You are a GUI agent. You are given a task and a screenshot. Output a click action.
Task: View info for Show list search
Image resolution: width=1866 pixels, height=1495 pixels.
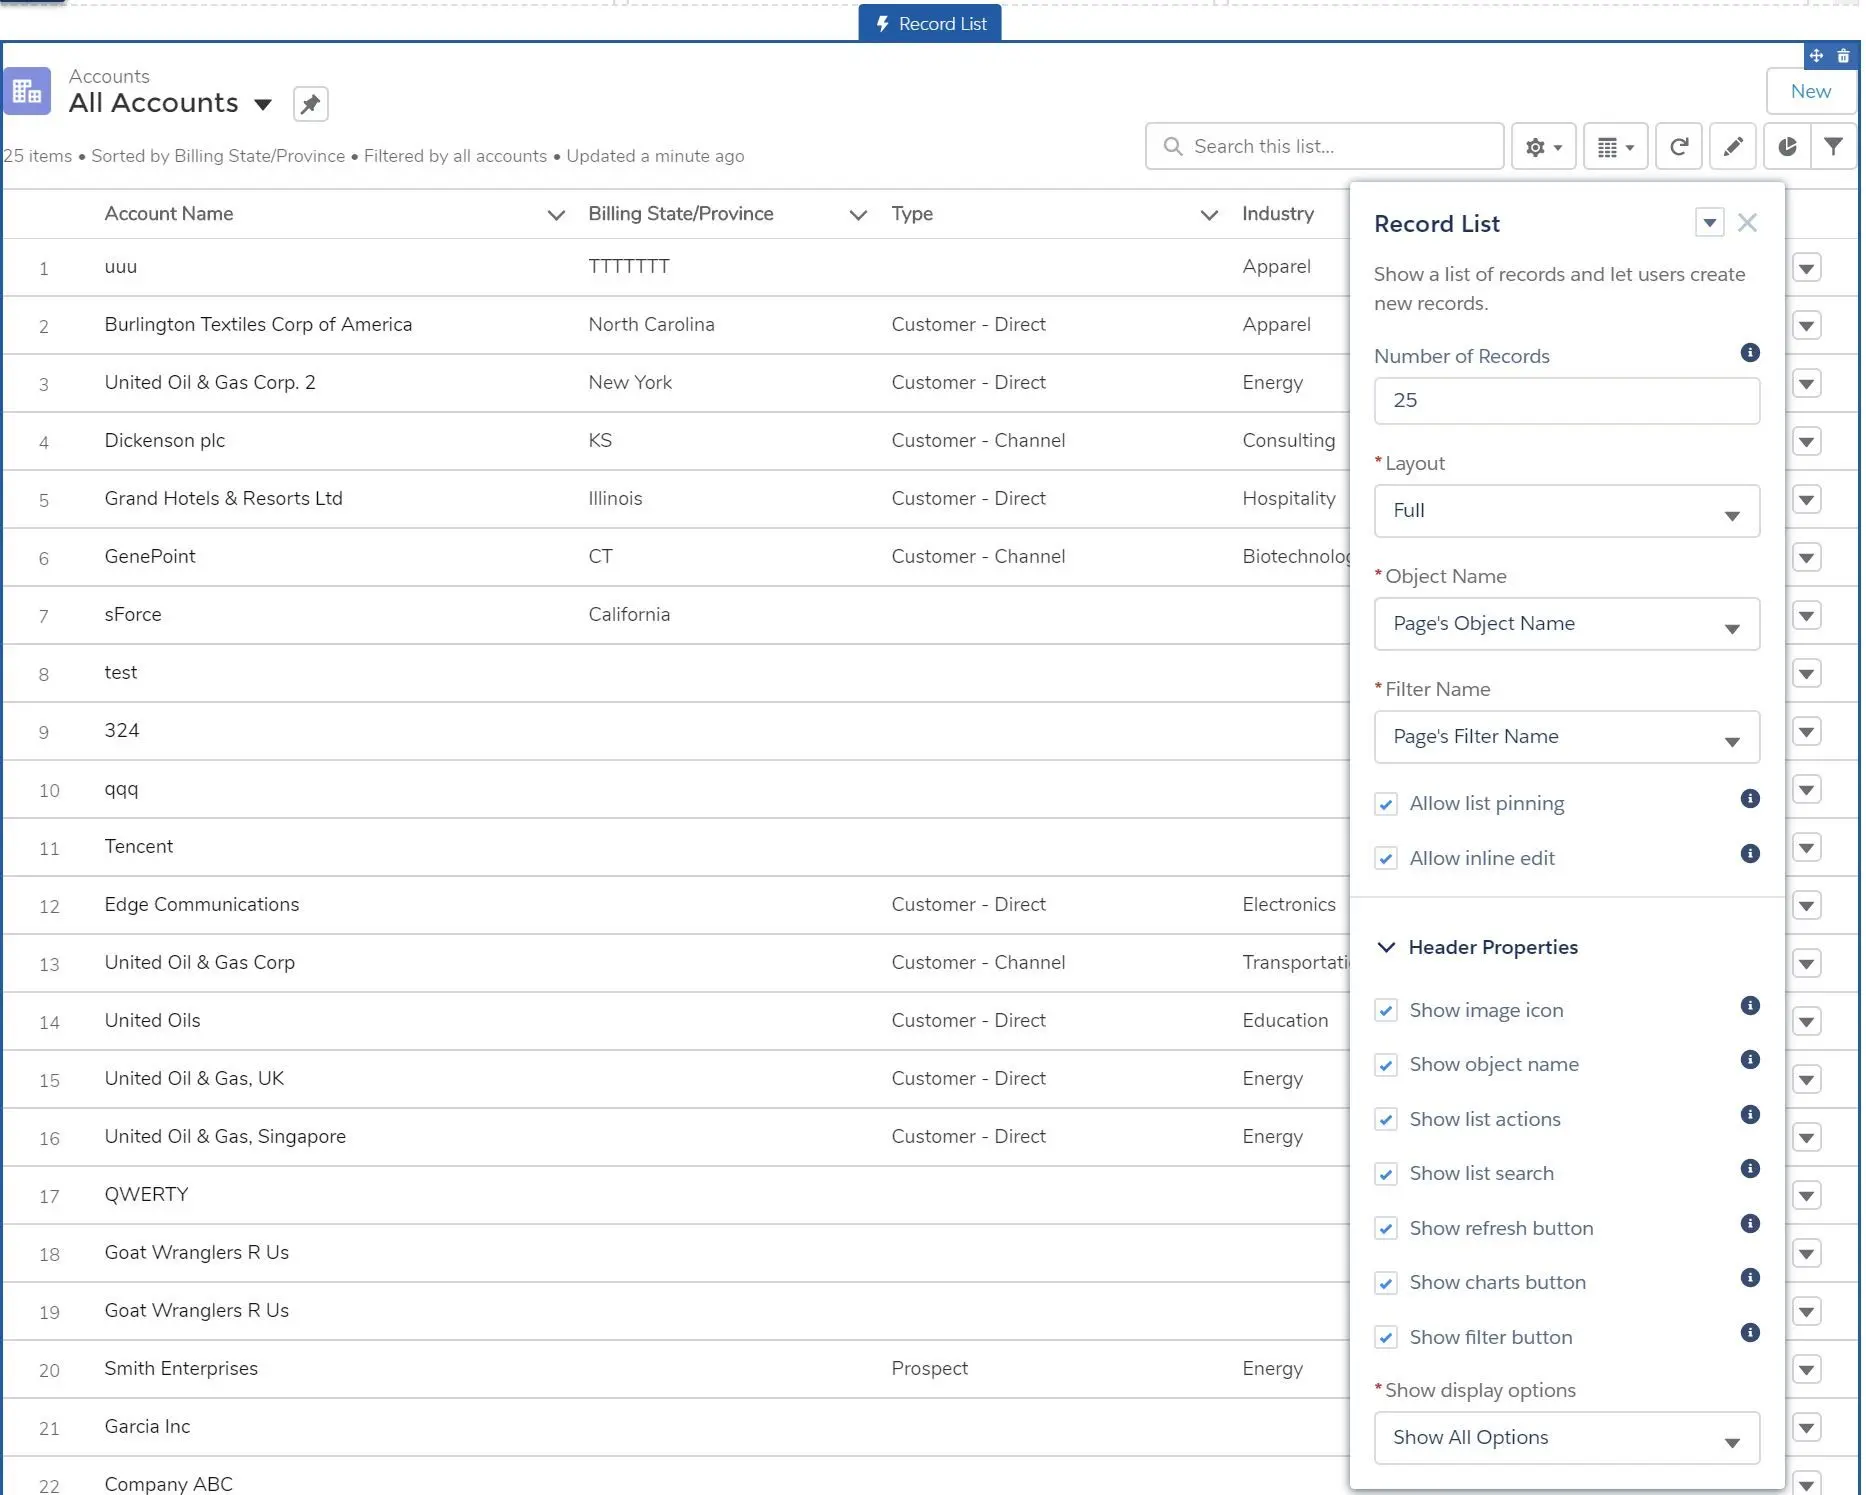pos(1750,1168)
